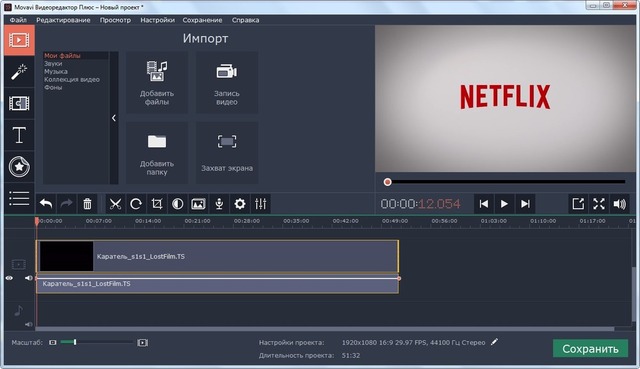This screenshot has width=640, height=369.
Task: Collapse the import categories panel
Action: [114, 118]
